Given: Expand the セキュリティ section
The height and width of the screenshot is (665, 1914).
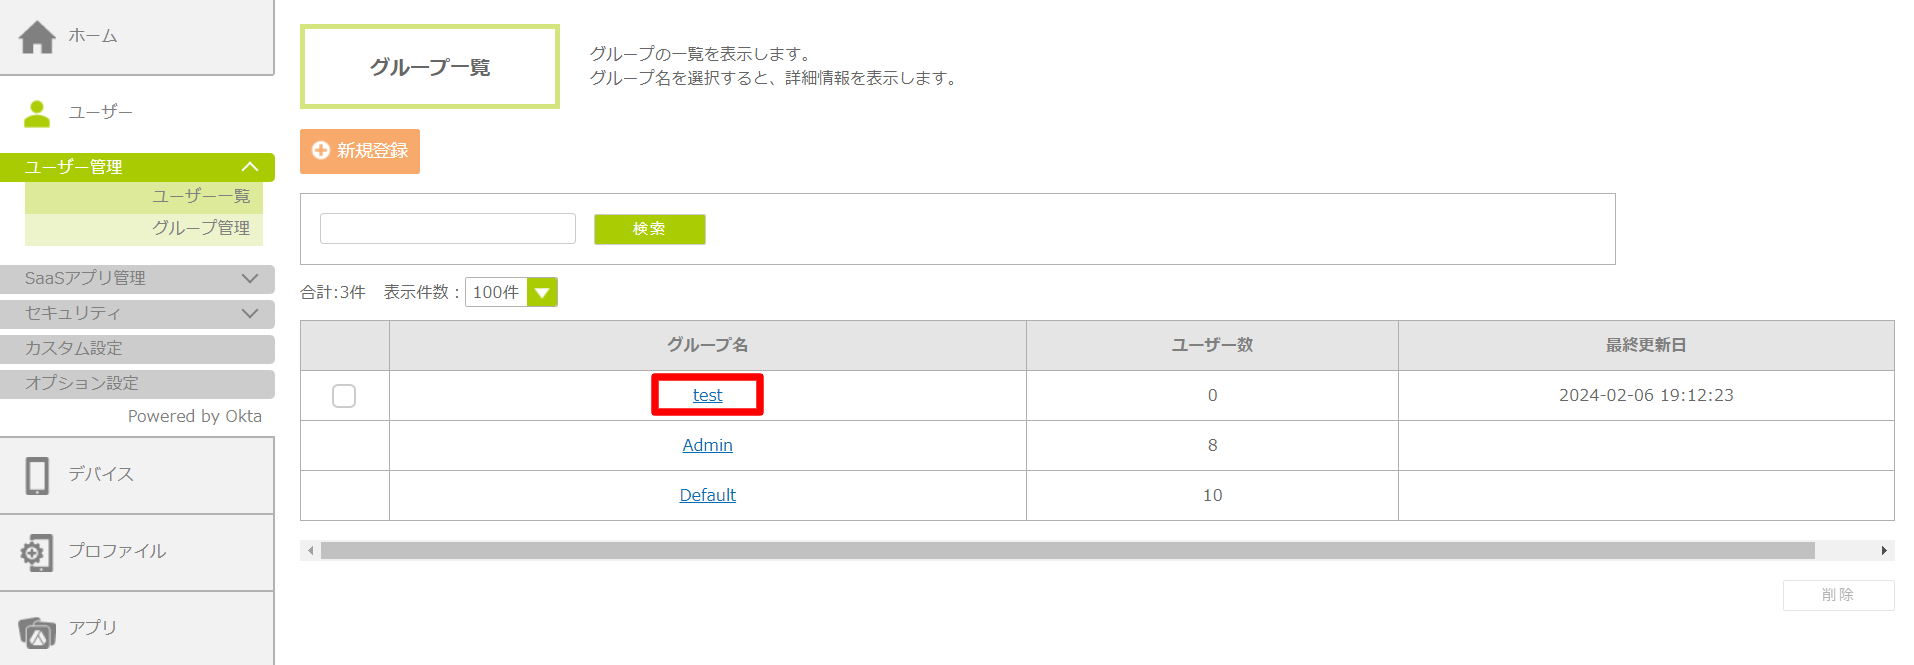Looking at the screenshot, I should (250, 314).
